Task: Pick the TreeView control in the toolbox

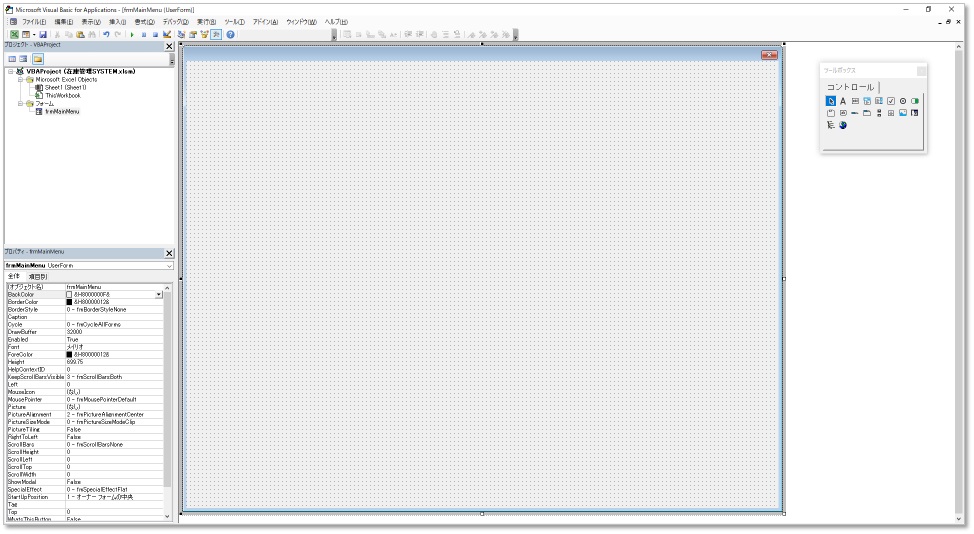Action: (831, 125)
